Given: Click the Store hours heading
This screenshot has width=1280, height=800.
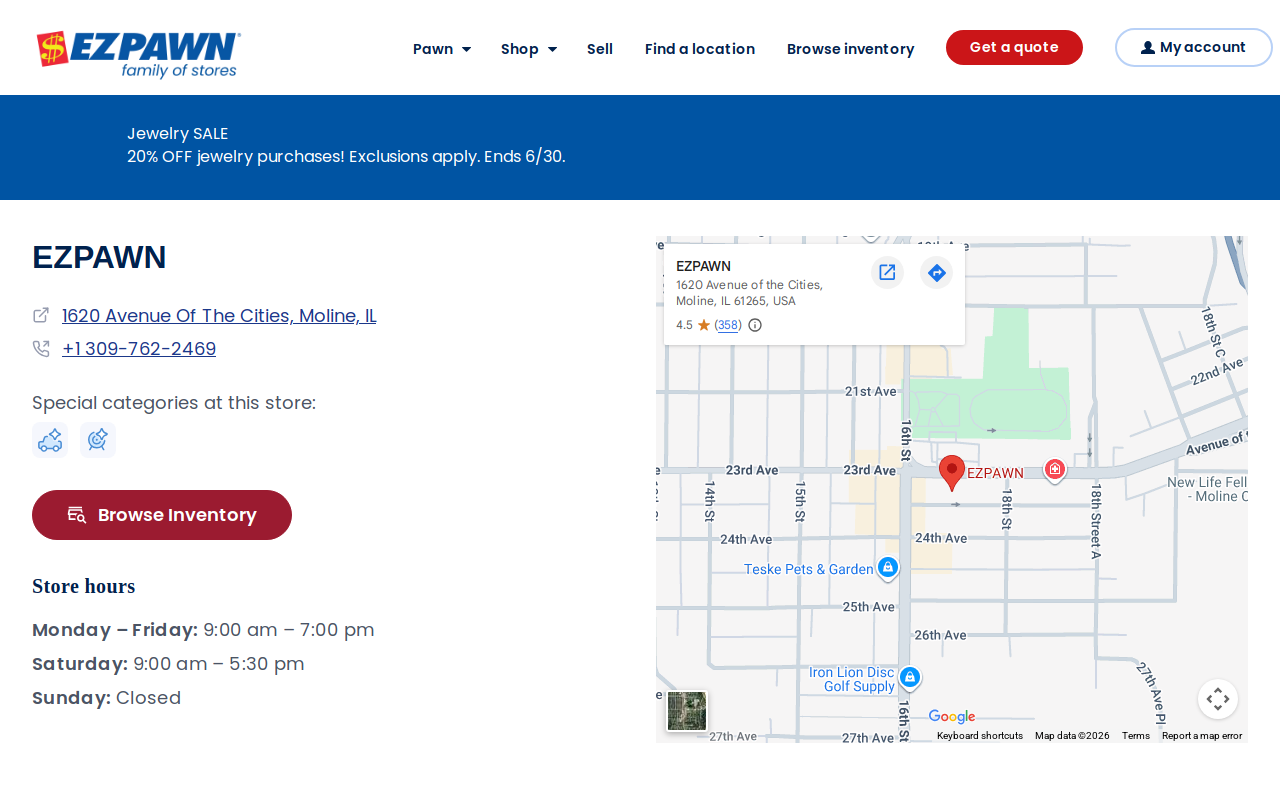Looking at the screenshot, I should [84, 586].
